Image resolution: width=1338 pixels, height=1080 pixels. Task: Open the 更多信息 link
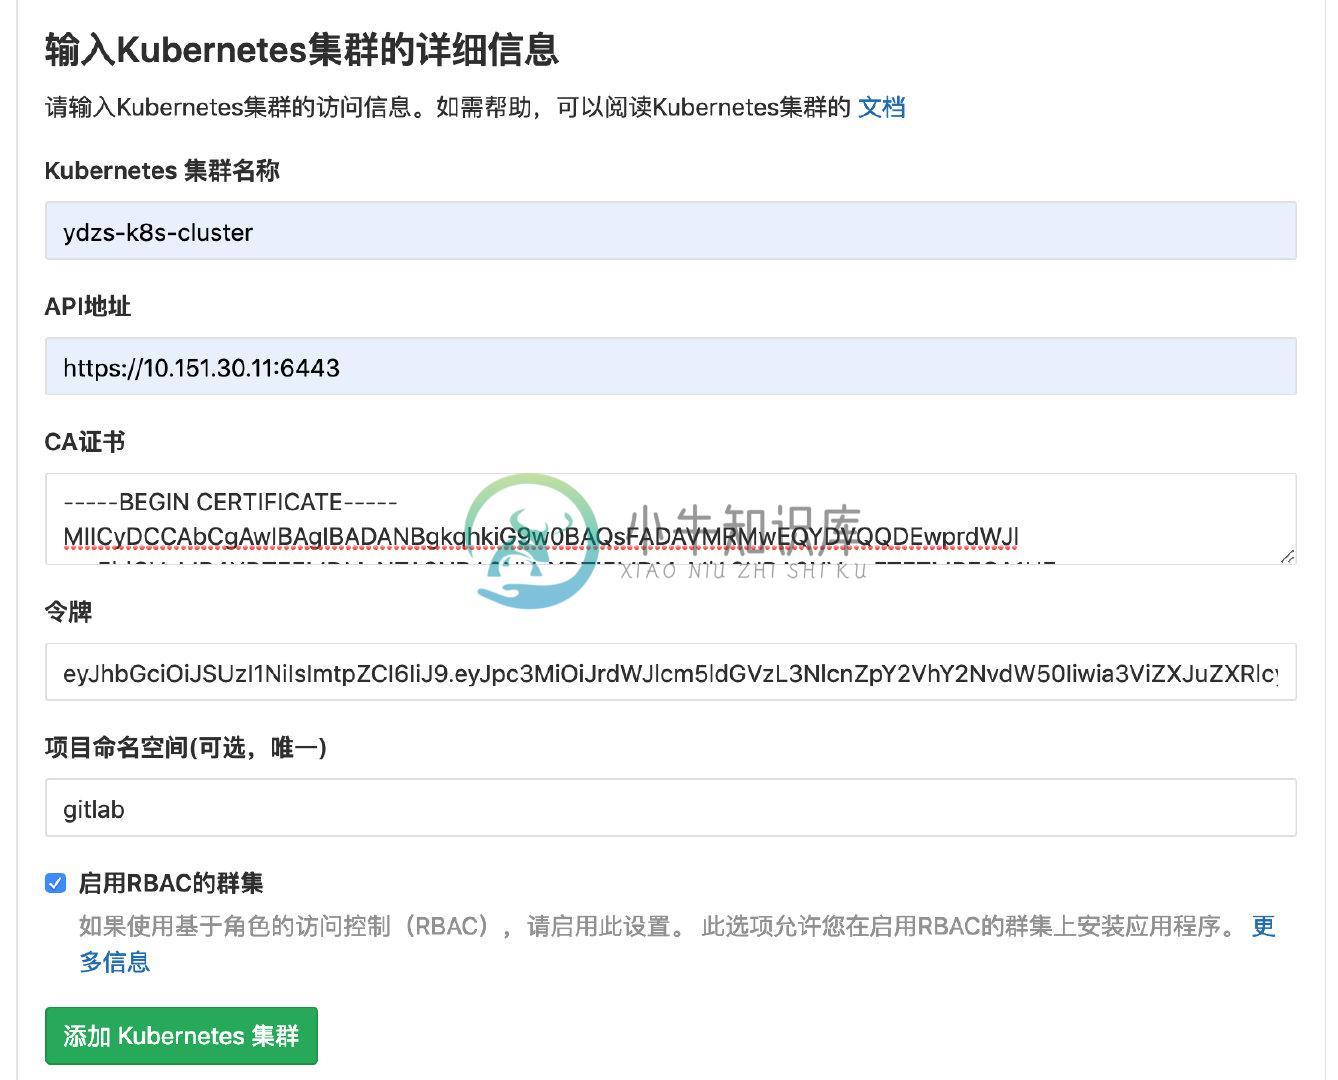1264,927
